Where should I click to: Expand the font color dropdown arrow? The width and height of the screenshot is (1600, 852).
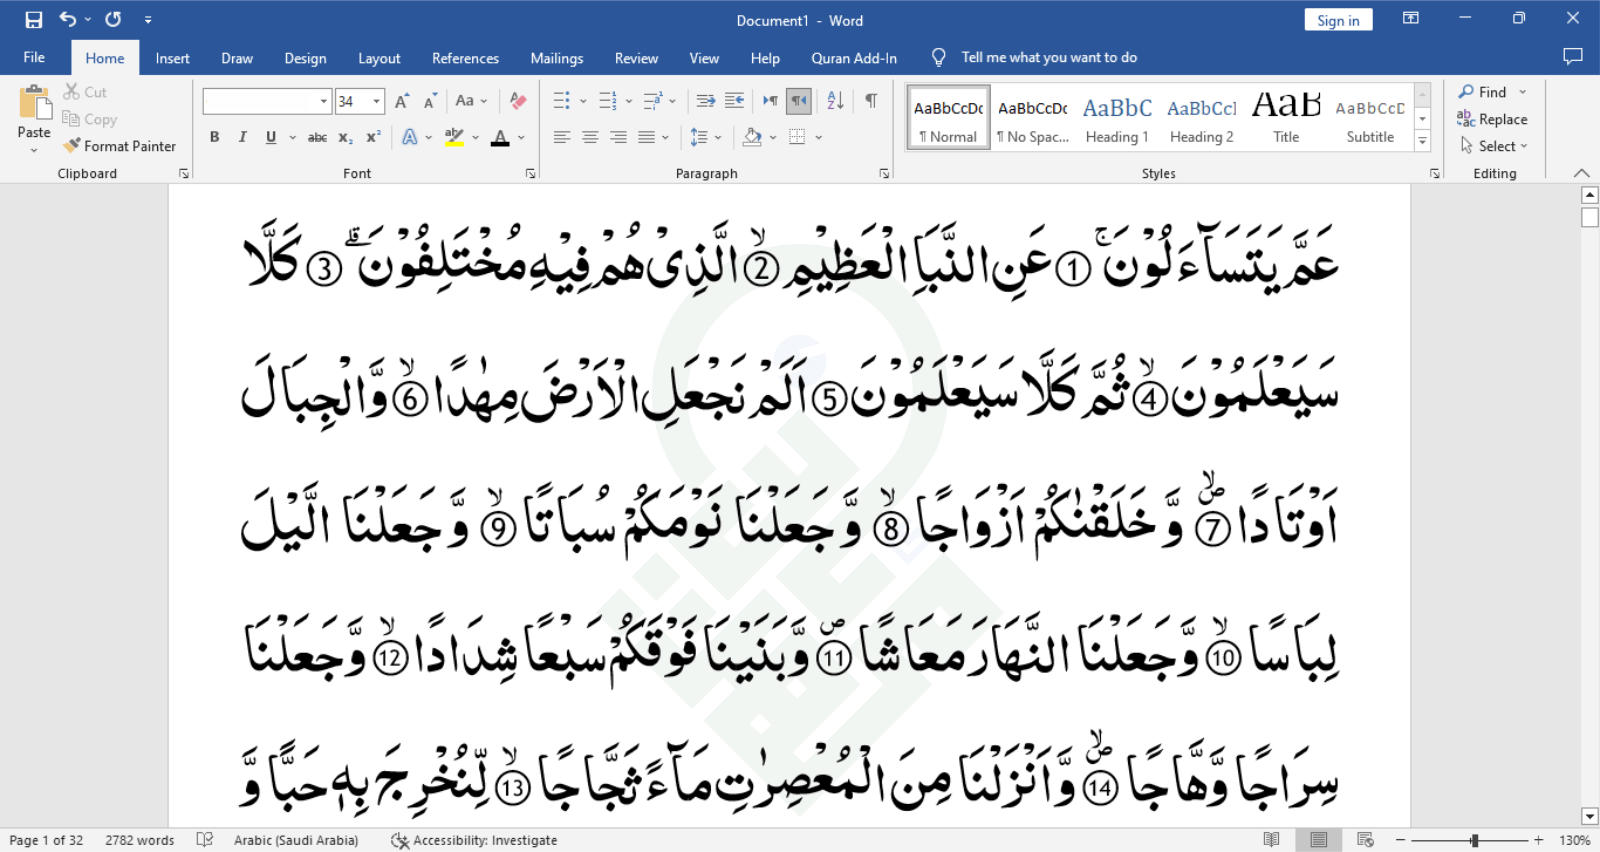point(521,137)
